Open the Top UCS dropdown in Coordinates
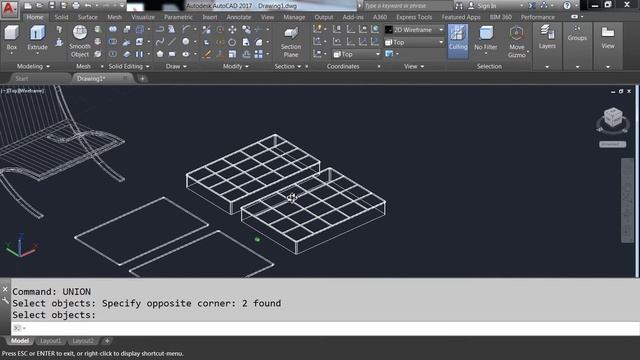This screenshot has height=360, width=640. (x=357, y=54)
